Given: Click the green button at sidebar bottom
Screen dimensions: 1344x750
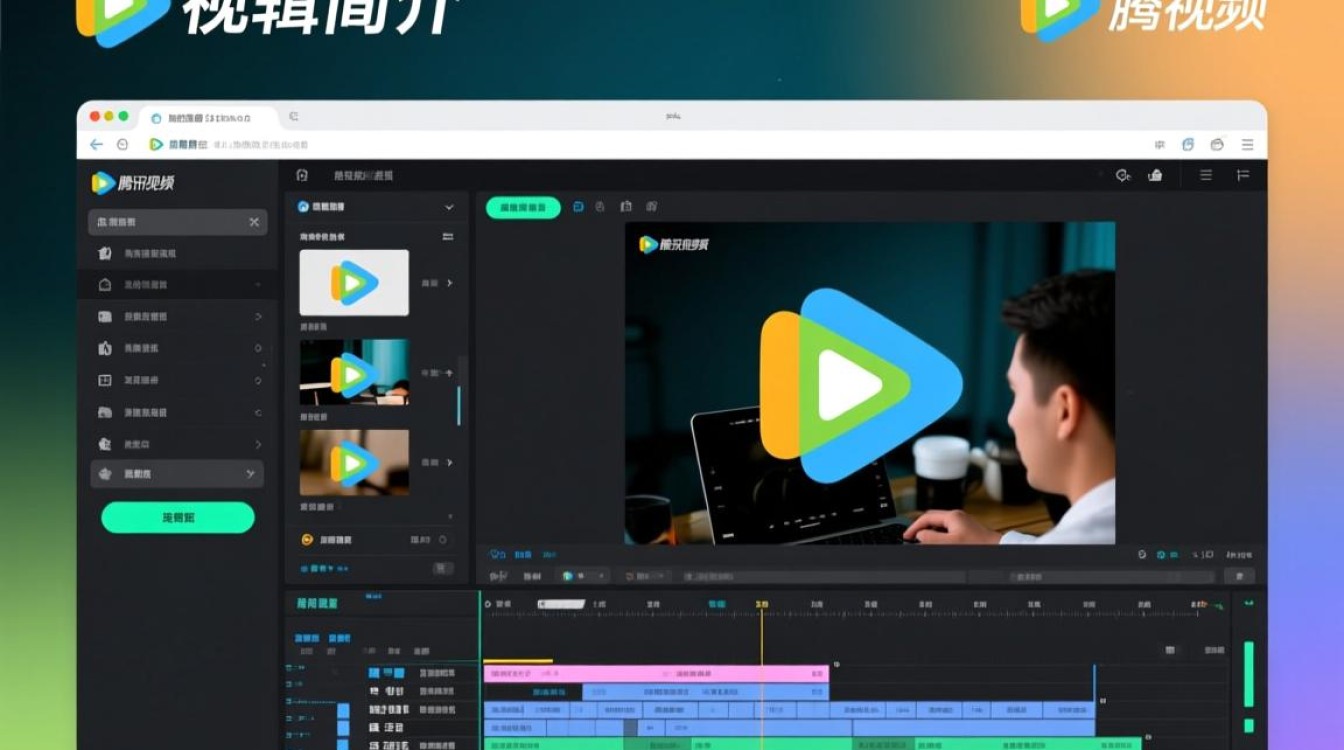Looking at the screenshot, I should point(178,518).
